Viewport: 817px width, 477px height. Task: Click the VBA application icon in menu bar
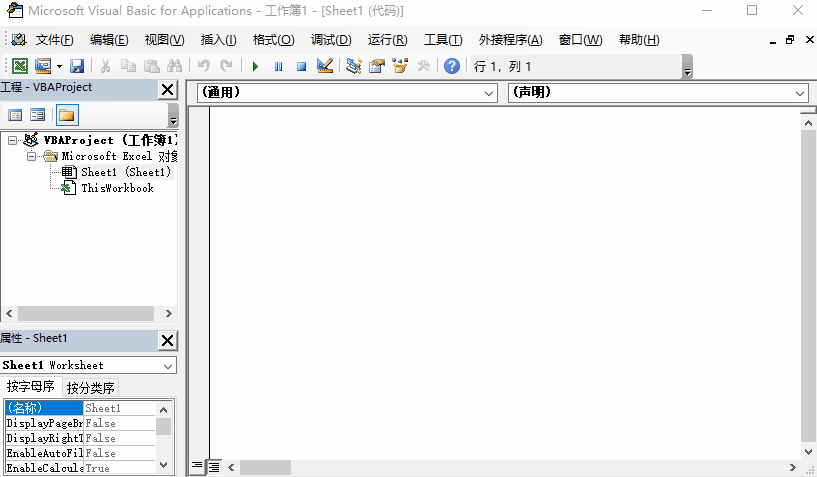click(x=18, y=40)
